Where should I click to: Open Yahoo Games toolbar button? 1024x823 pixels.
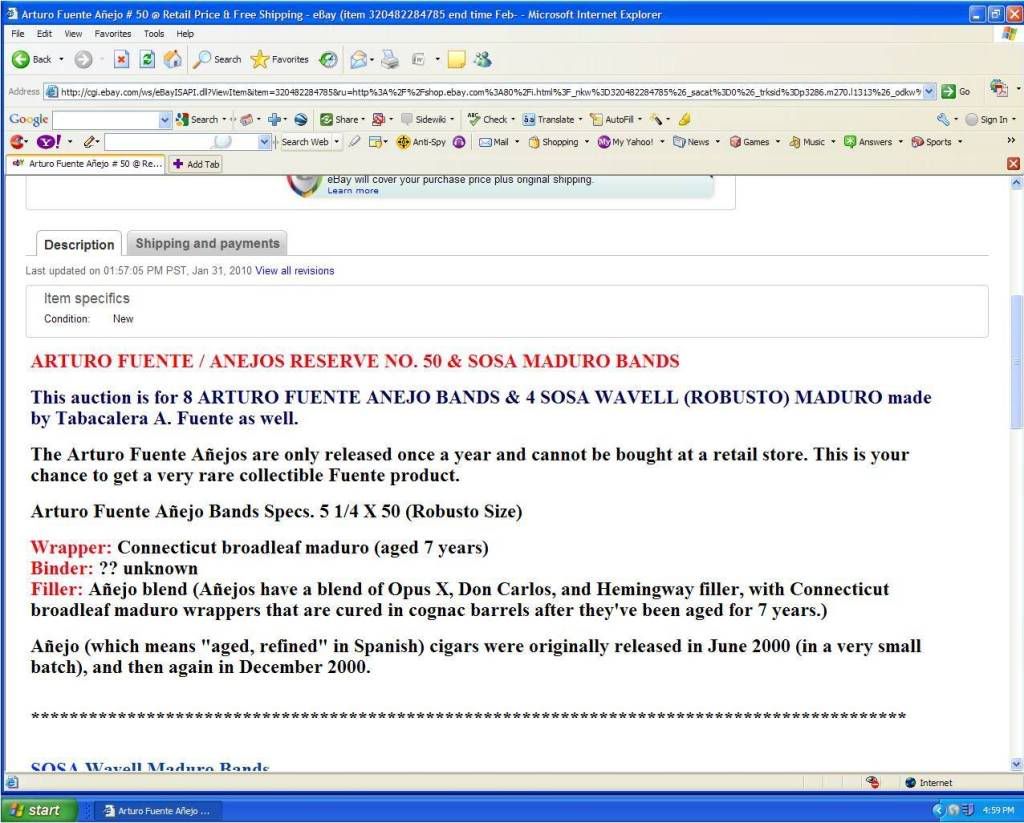[x=749, y=142]
